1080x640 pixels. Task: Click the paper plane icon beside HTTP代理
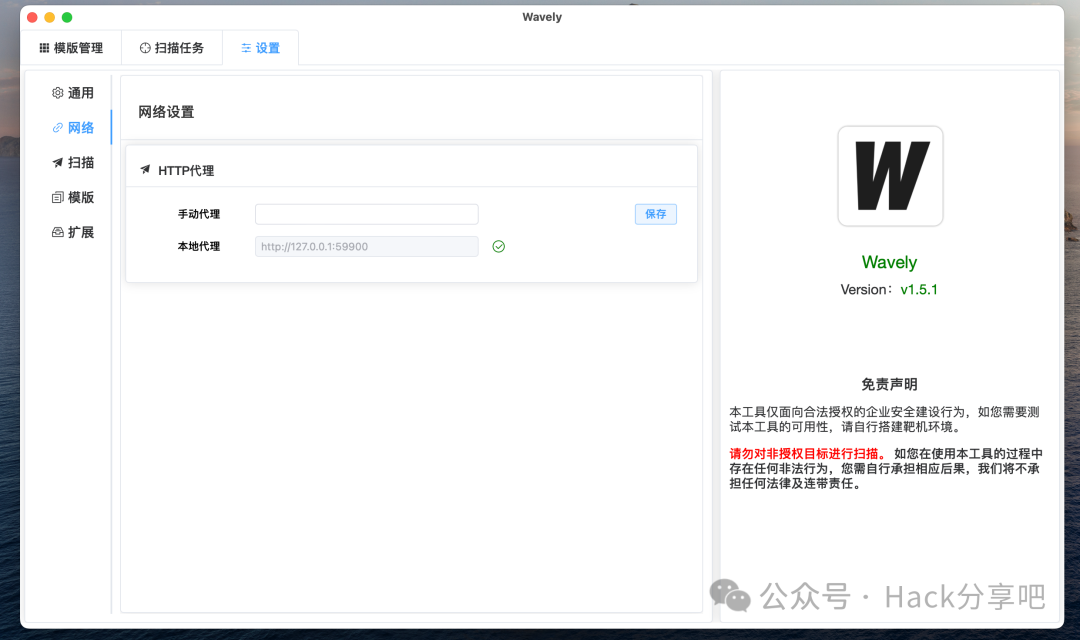pyautogui.click(x=145, y=169)
